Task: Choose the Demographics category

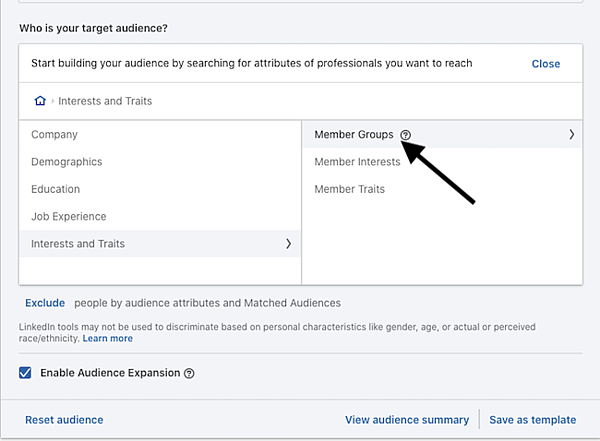Action: point(66,162)
